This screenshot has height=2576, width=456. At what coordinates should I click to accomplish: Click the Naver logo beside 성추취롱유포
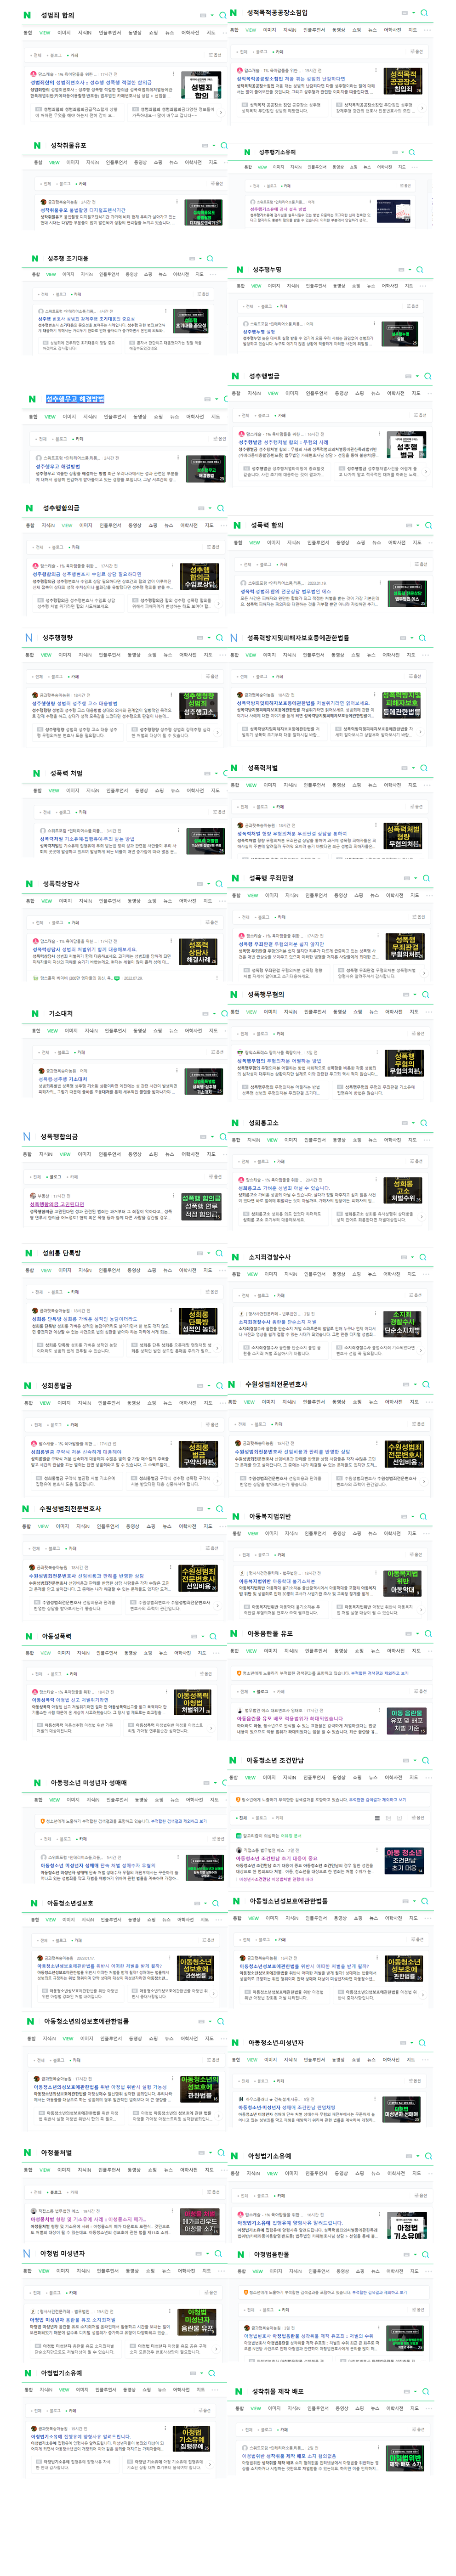click(37, 146)
